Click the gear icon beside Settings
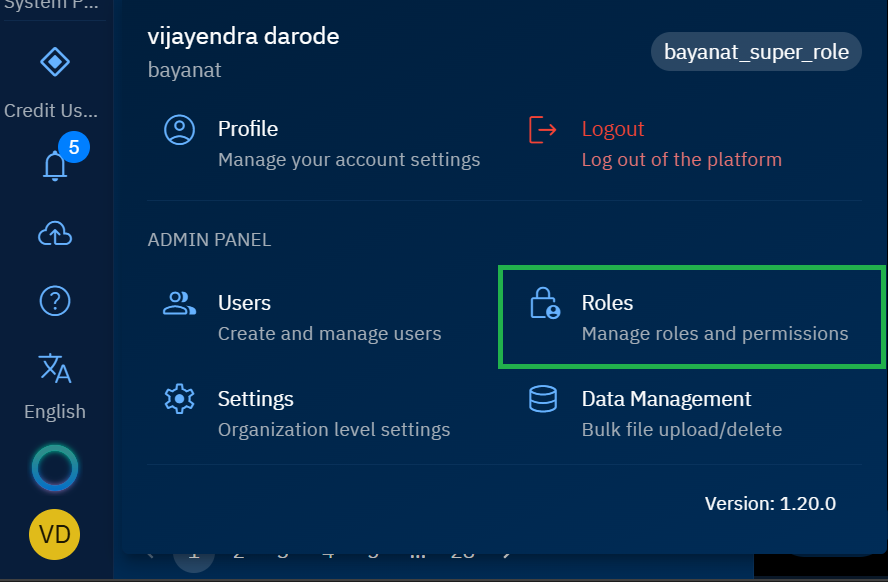 point(179,399)
